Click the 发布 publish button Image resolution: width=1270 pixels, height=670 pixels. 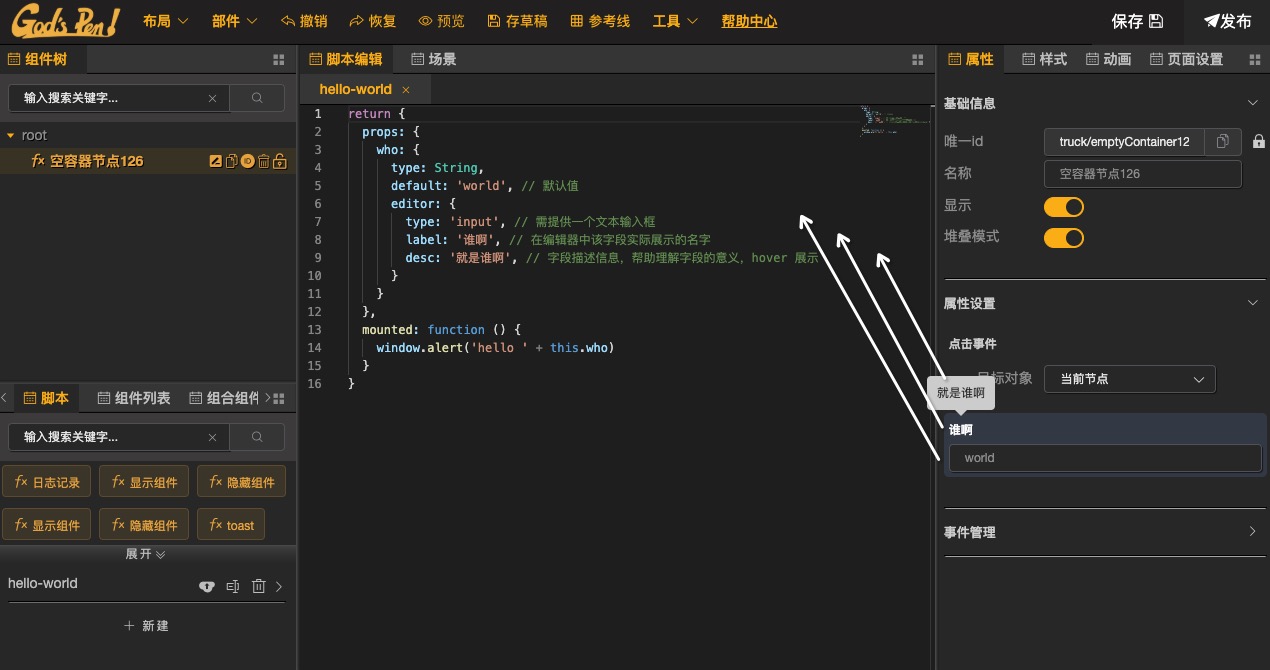(x=1228, y=20)
